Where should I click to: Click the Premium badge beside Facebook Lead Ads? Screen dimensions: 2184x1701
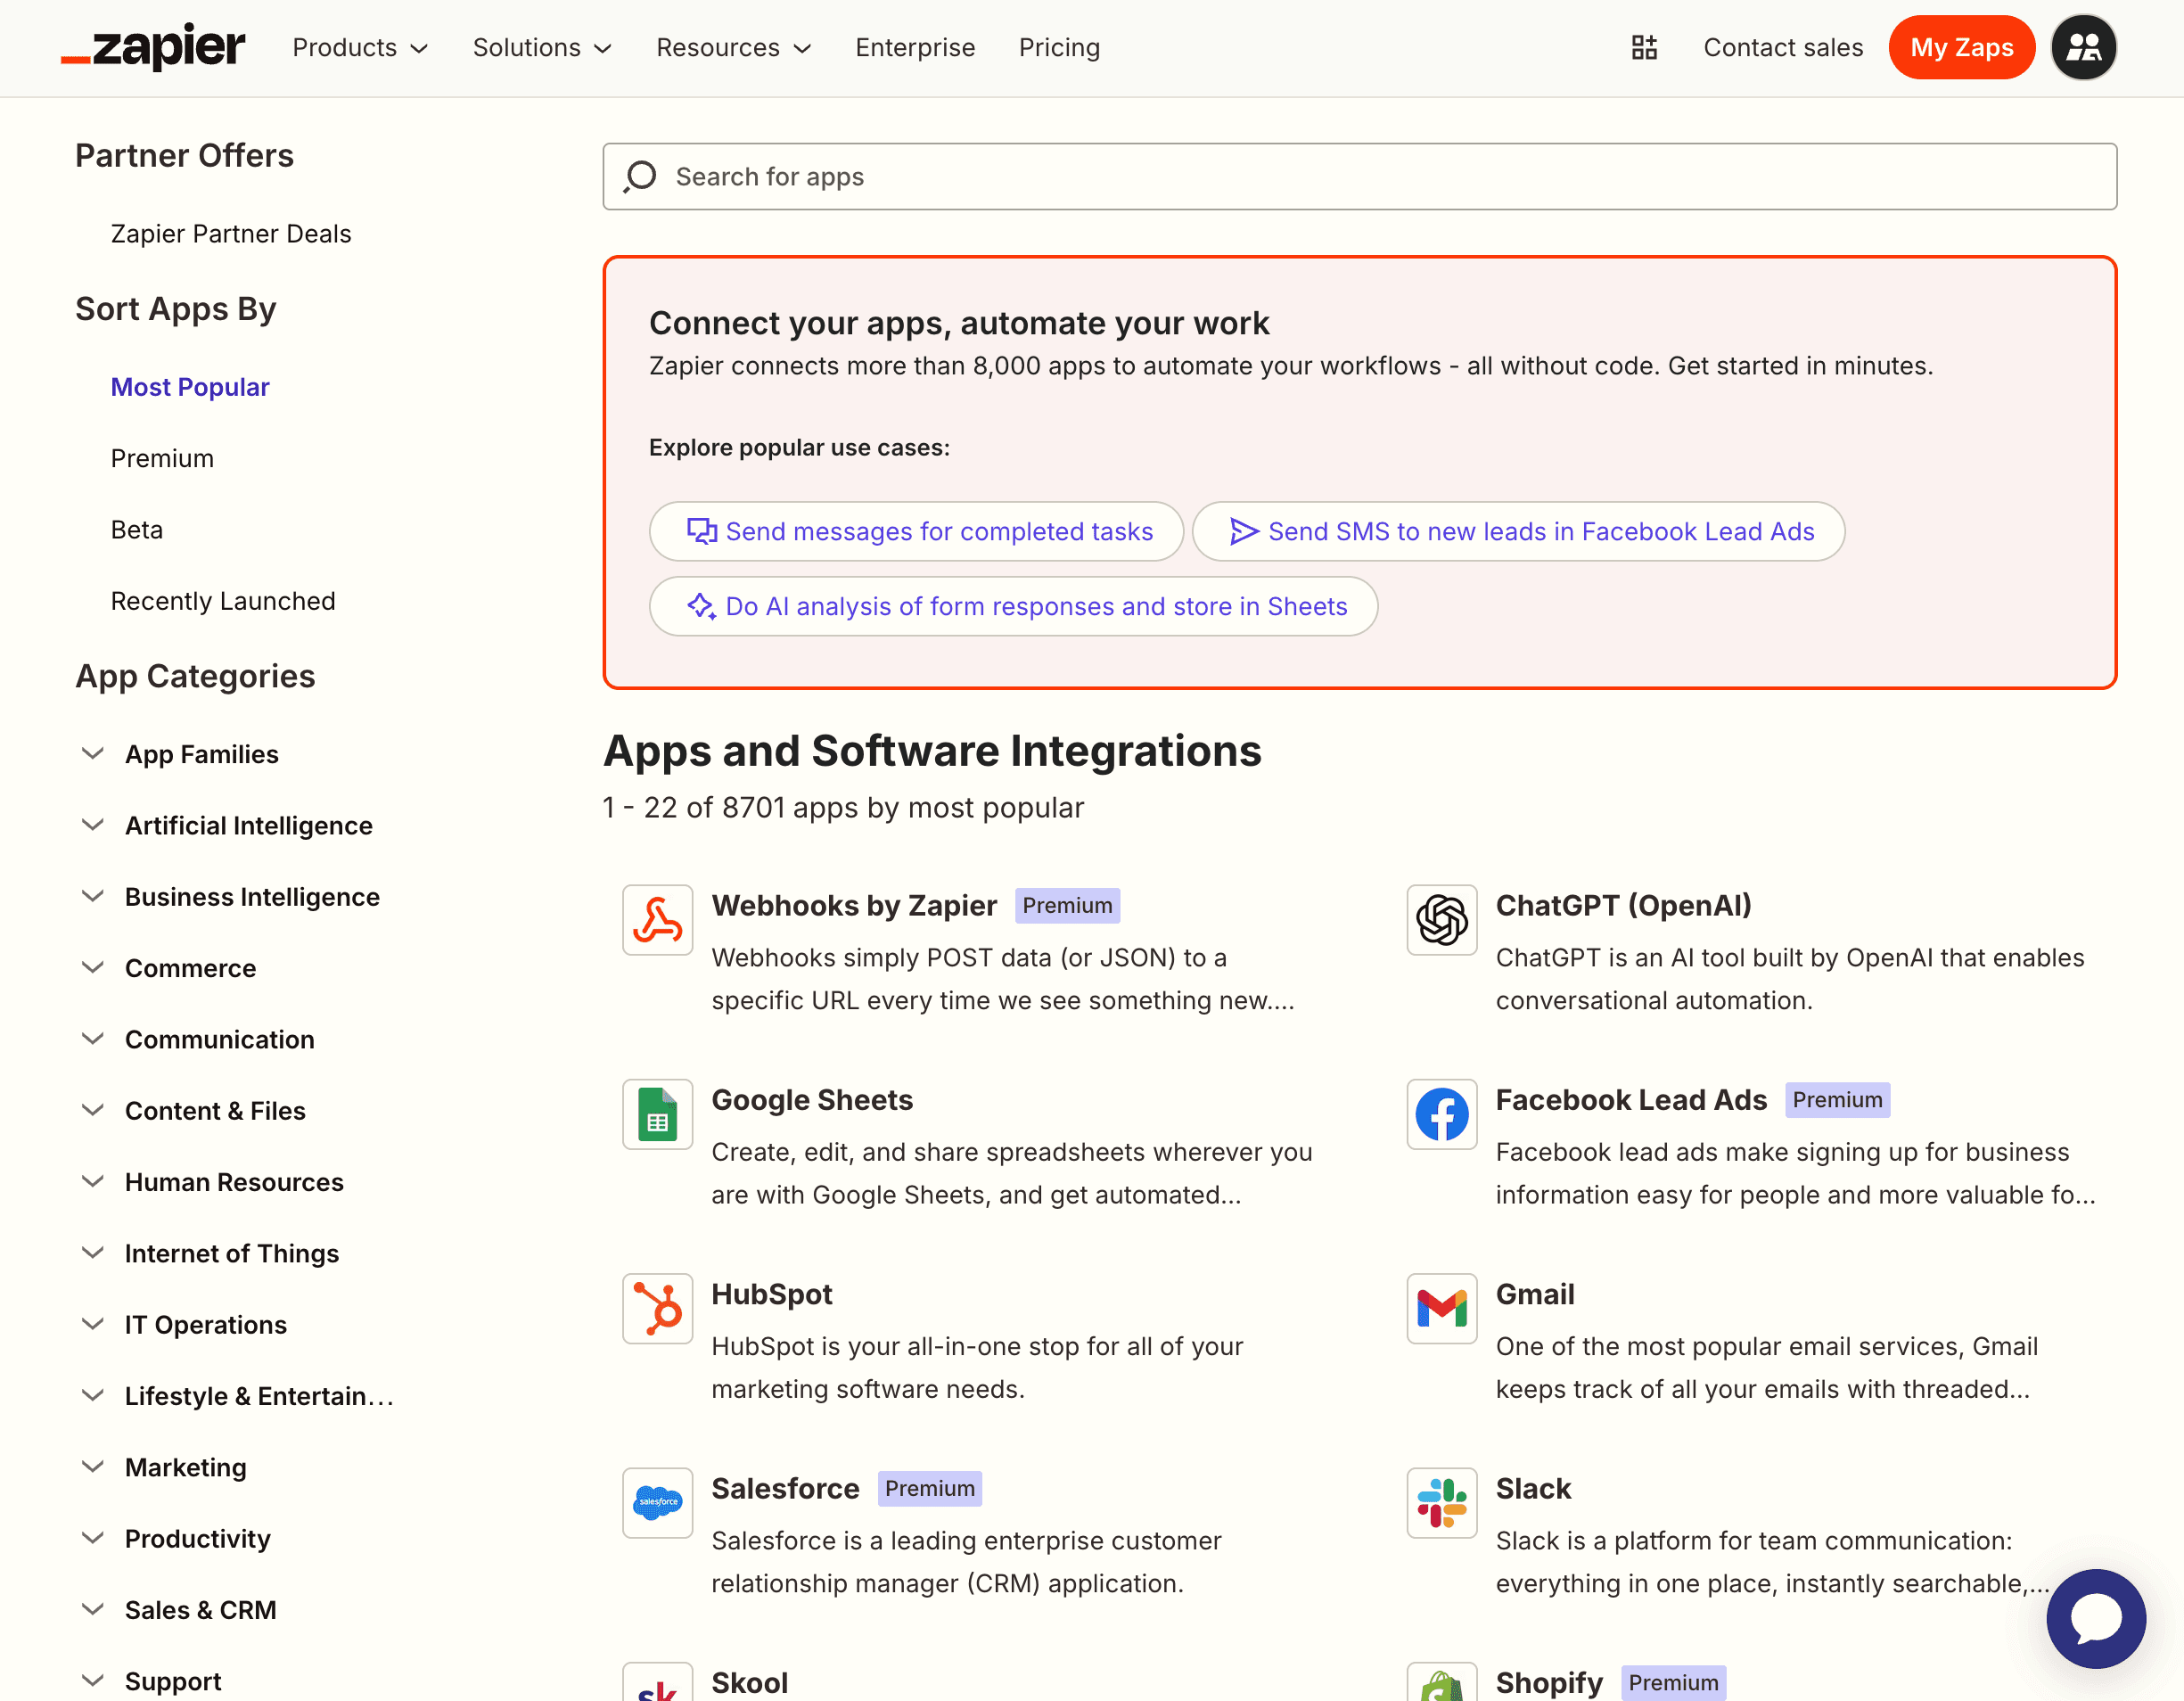point(1837,1100)
